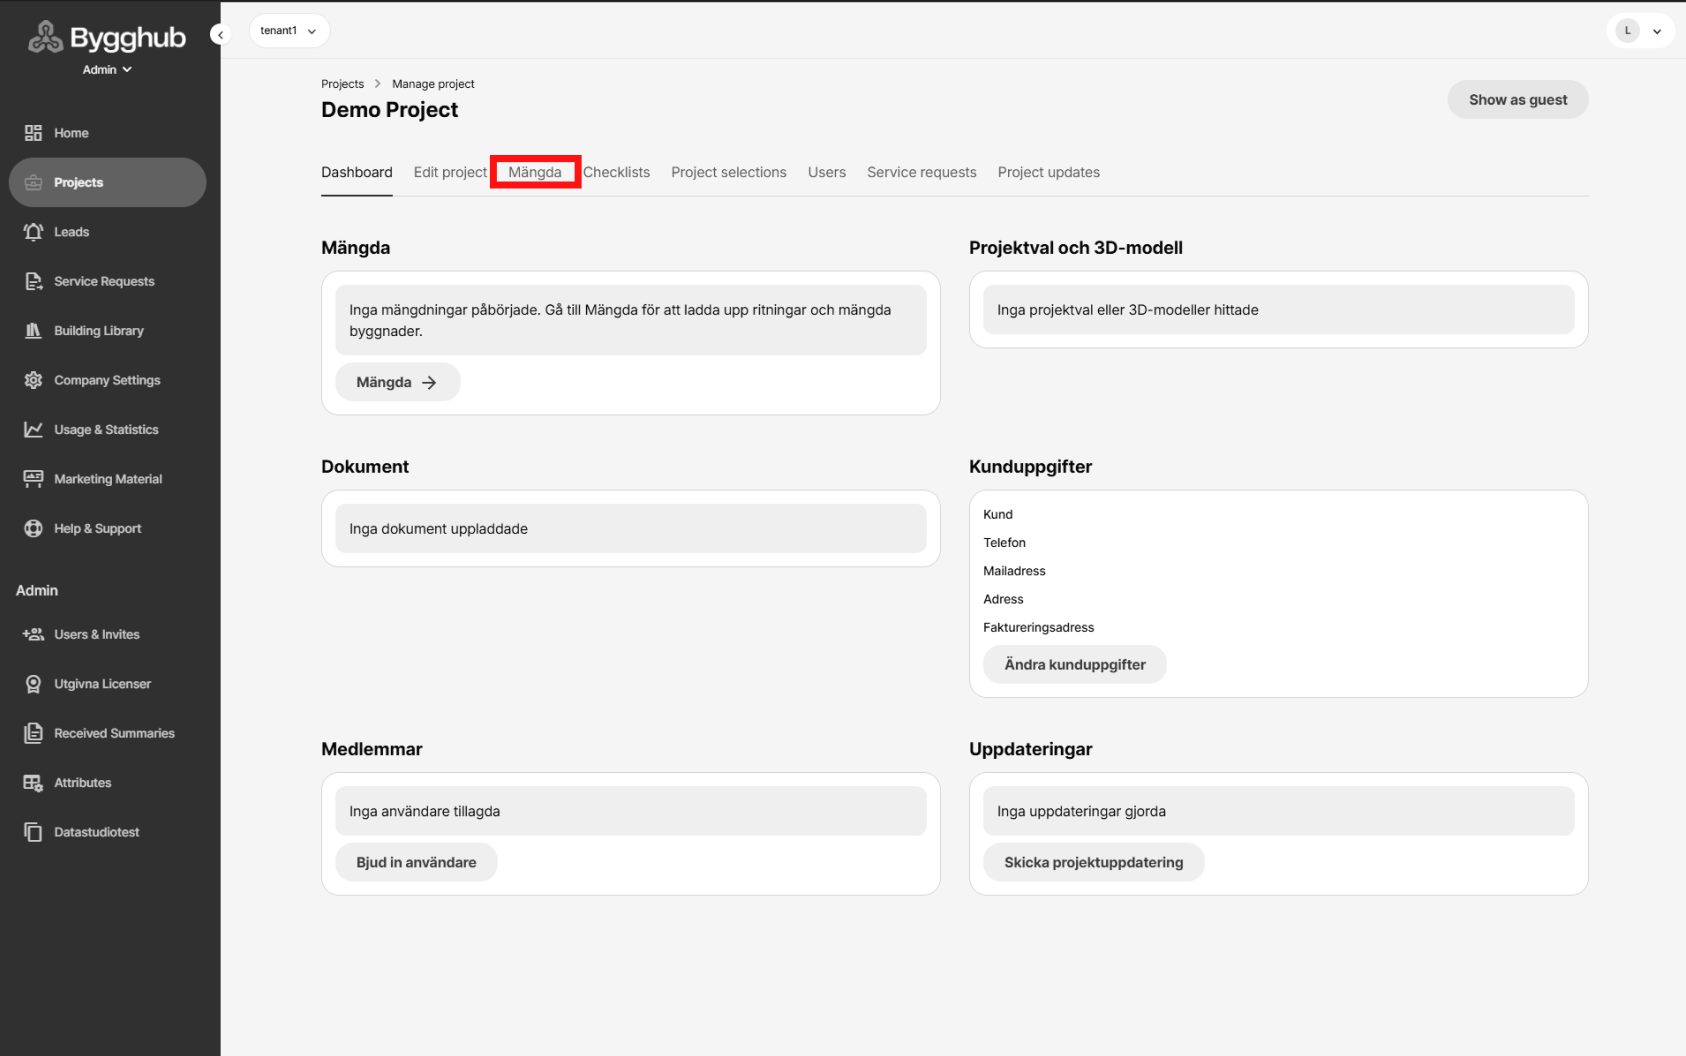The width and height of the screenshot is (1686, 1056).
Task: Collapse the sidebar with the arrow button
Action: 220,35
